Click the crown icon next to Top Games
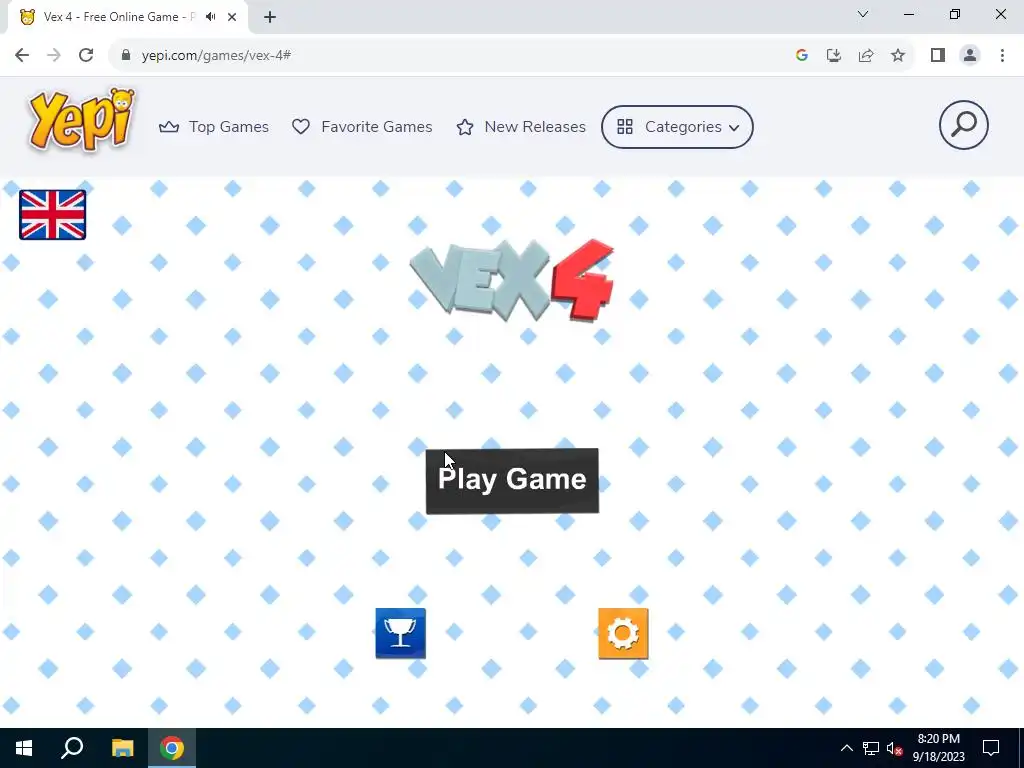 [x=168, y=127]
